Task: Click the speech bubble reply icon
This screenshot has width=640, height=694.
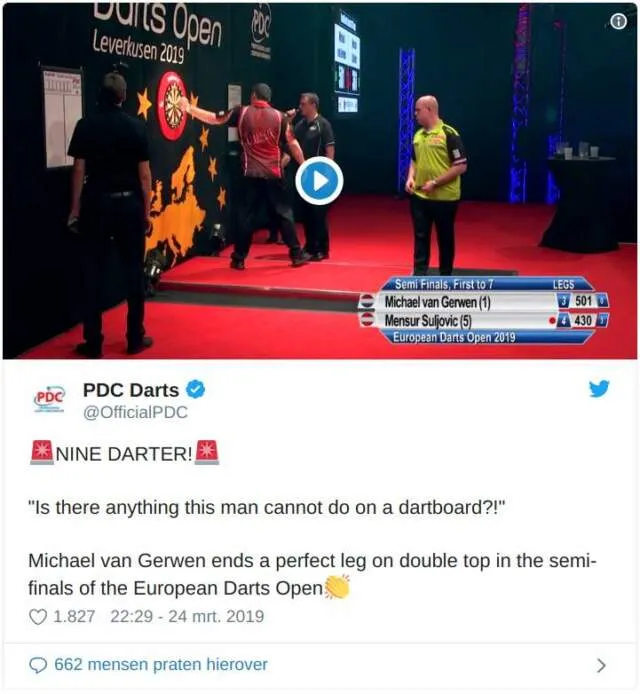Action: pyautogui.click(x=38, y=665)
